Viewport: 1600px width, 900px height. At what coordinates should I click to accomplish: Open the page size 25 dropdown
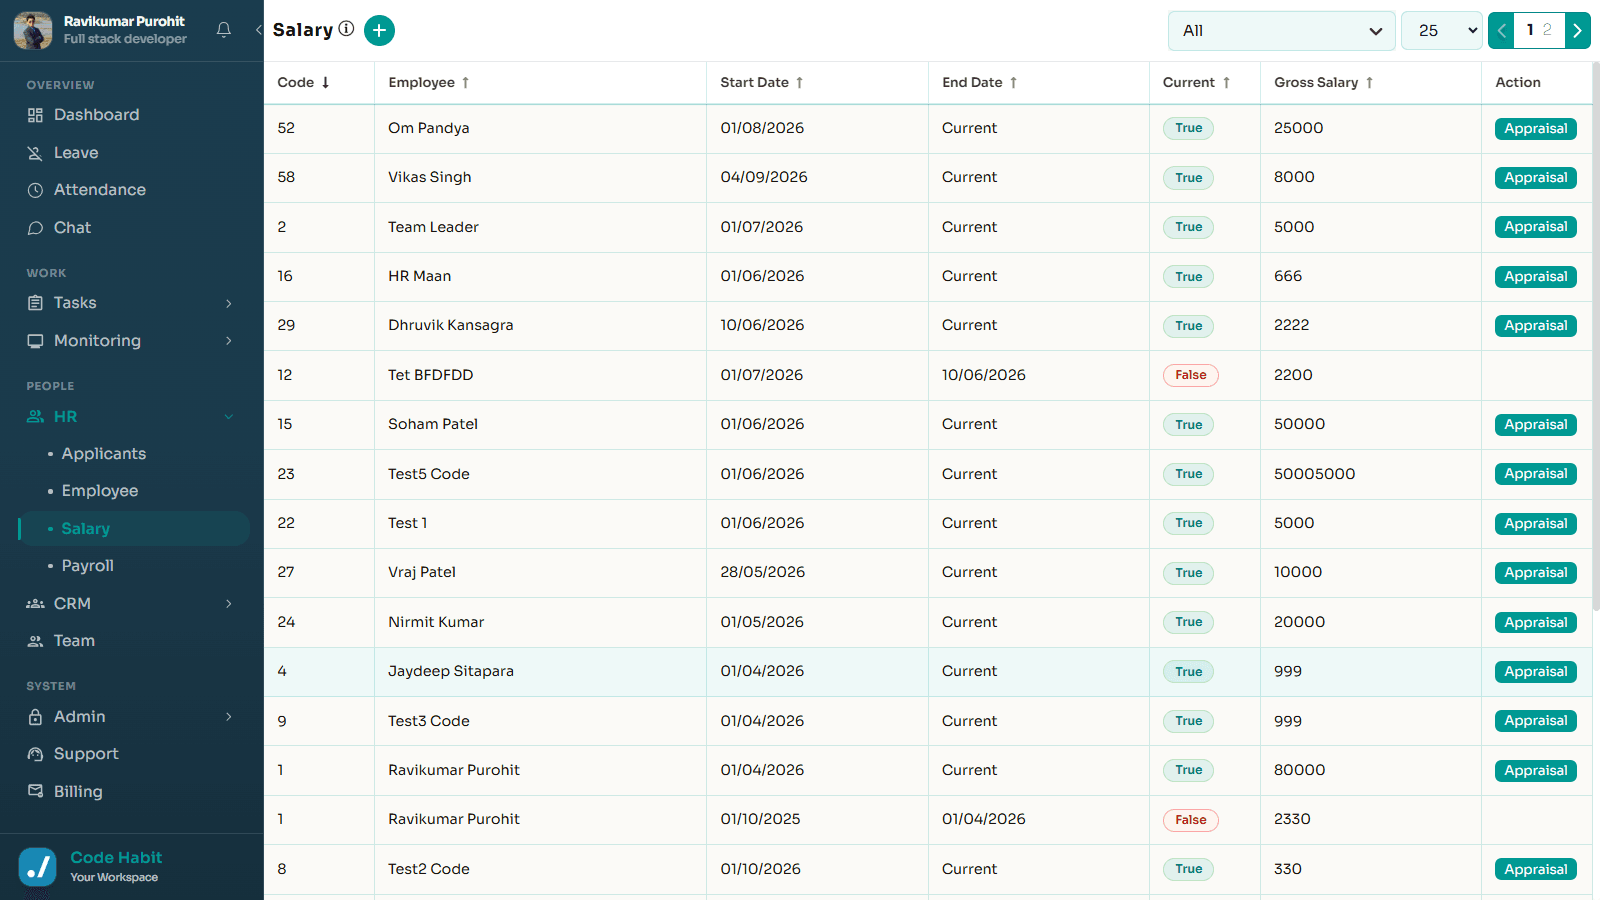click(x=1441, y=31)
